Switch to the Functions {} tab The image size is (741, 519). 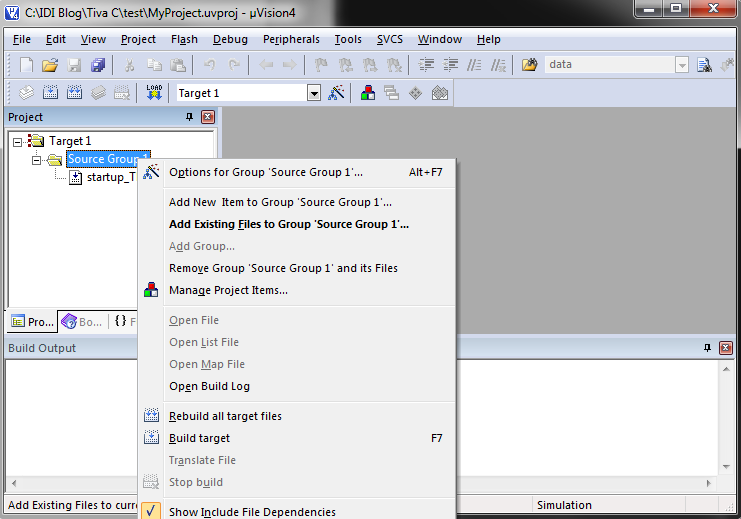click(x=124, y=321)
